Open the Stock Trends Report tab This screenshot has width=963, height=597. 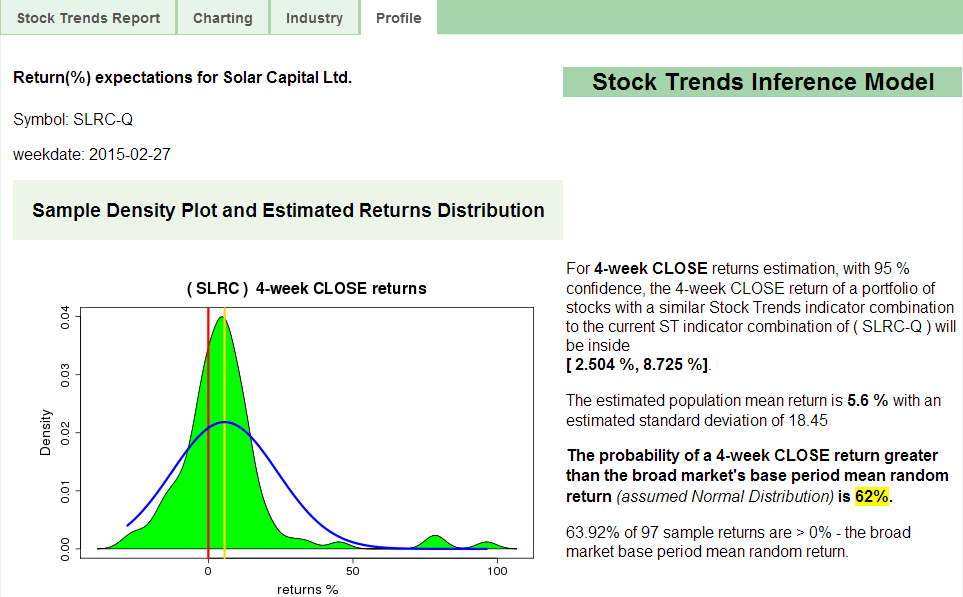[x=88, y=18]
